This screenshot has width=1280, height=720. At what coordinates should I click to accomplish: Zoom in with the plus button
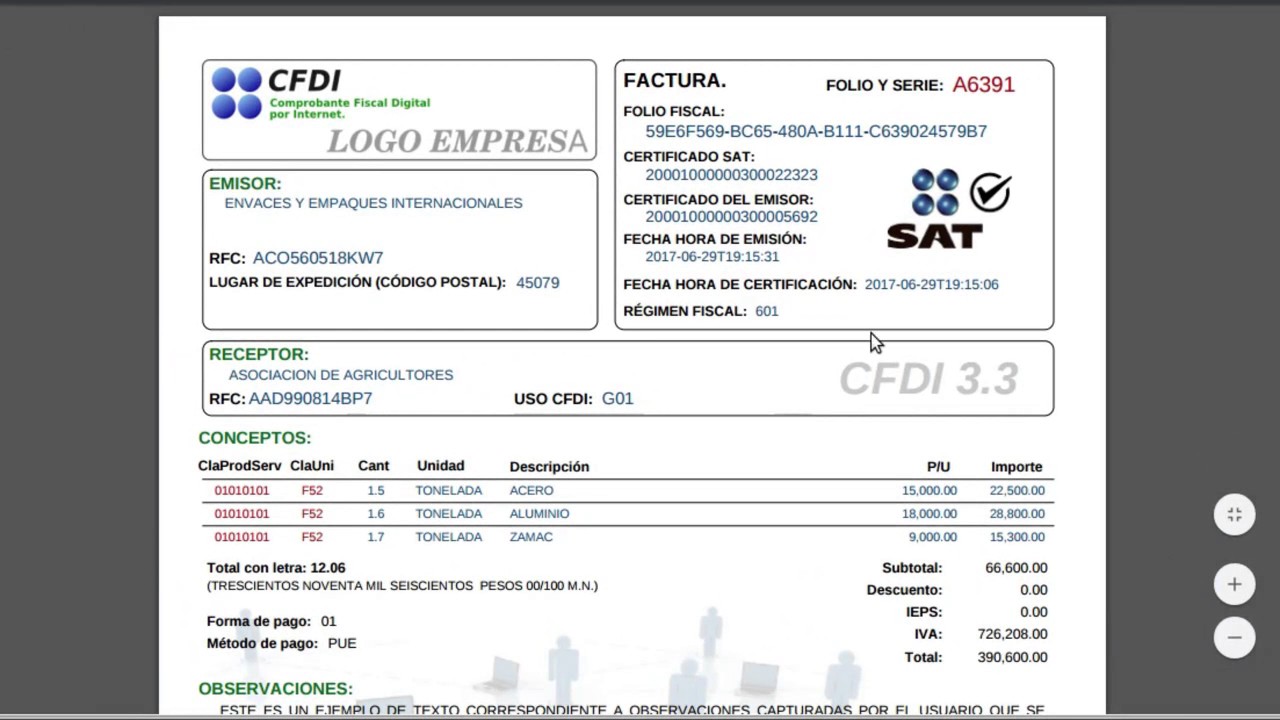click(1234, 584)
